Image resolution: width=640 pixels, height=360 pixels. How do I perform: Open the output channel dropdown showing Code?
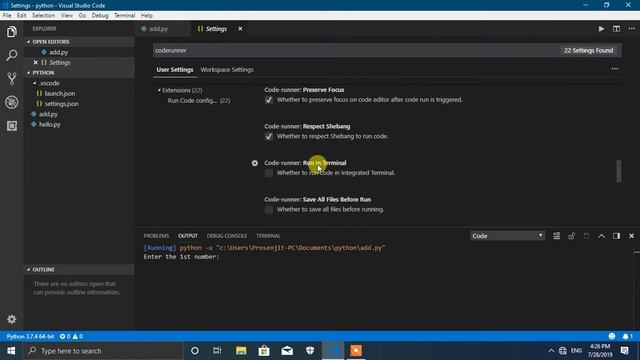coord(507,236)
